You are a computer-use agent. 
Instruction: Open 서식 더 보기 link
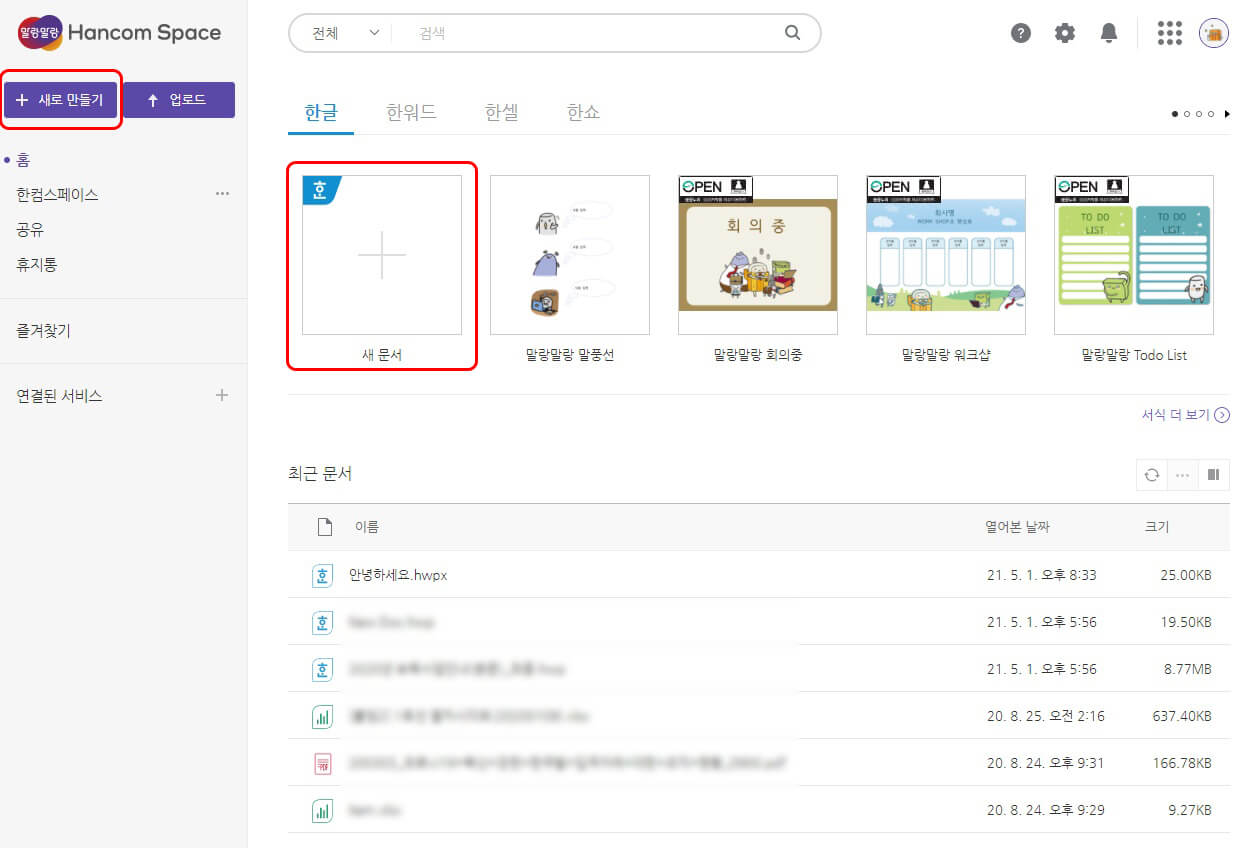pos(1176,414)
